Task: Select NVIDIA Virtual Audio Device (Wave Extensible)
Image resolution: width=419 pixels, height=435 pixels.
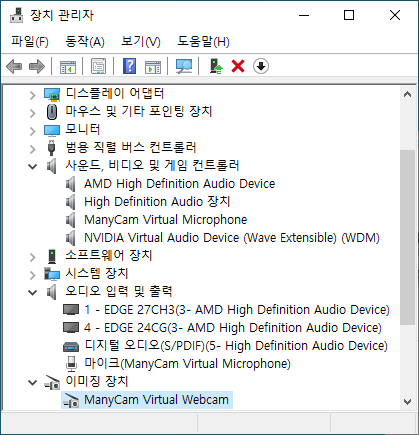Action: 232,238
